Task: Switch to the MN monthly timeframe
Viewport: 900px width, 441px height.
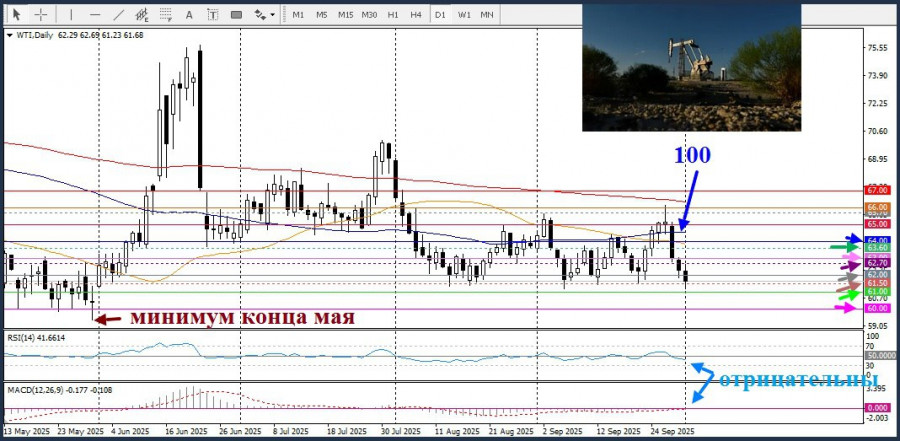Action: click(487, 15)
